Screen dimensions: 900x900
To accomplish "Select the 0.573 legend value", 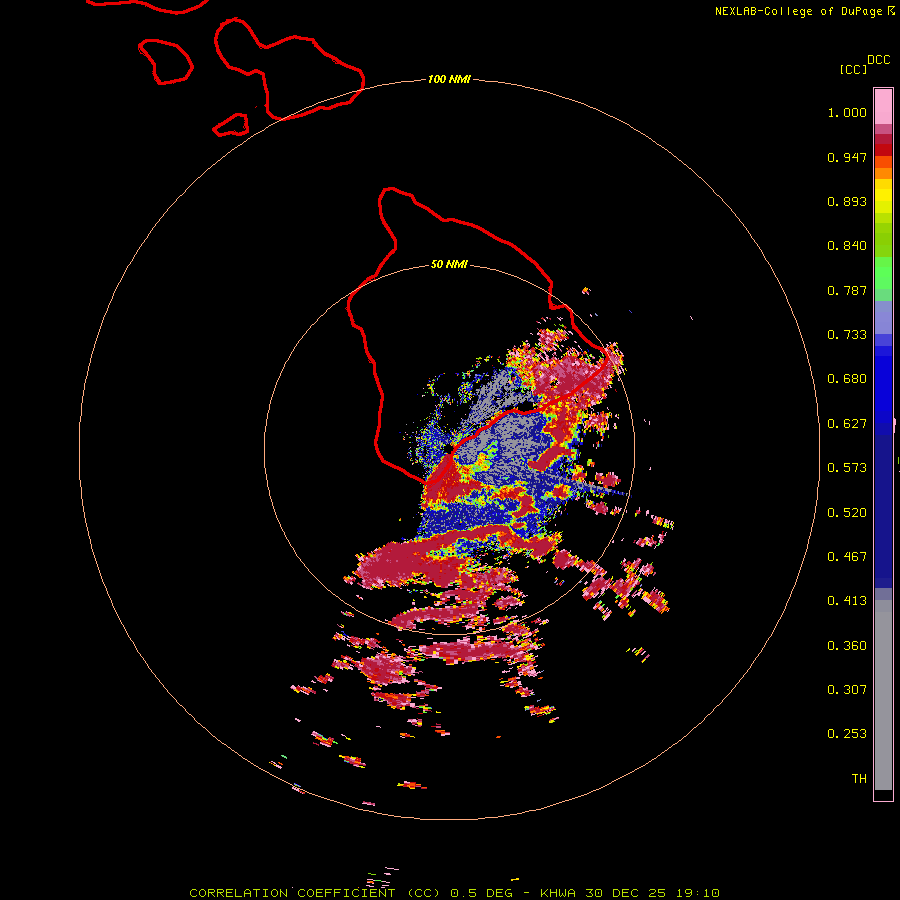I will [847, 468].
